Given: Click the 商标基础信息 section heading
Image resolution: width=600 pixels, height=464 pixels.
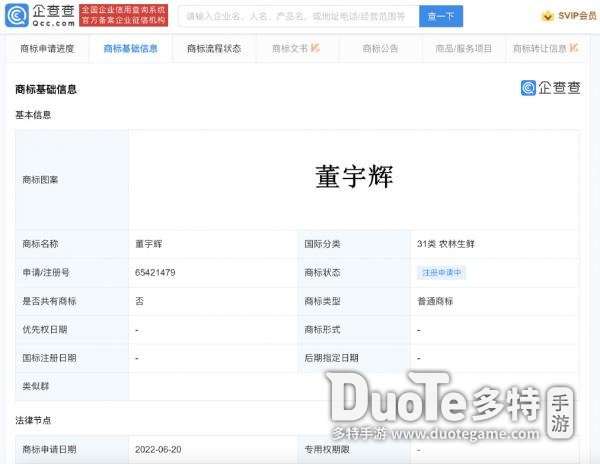Looking at the screenshot, I should tap(46, 90).
